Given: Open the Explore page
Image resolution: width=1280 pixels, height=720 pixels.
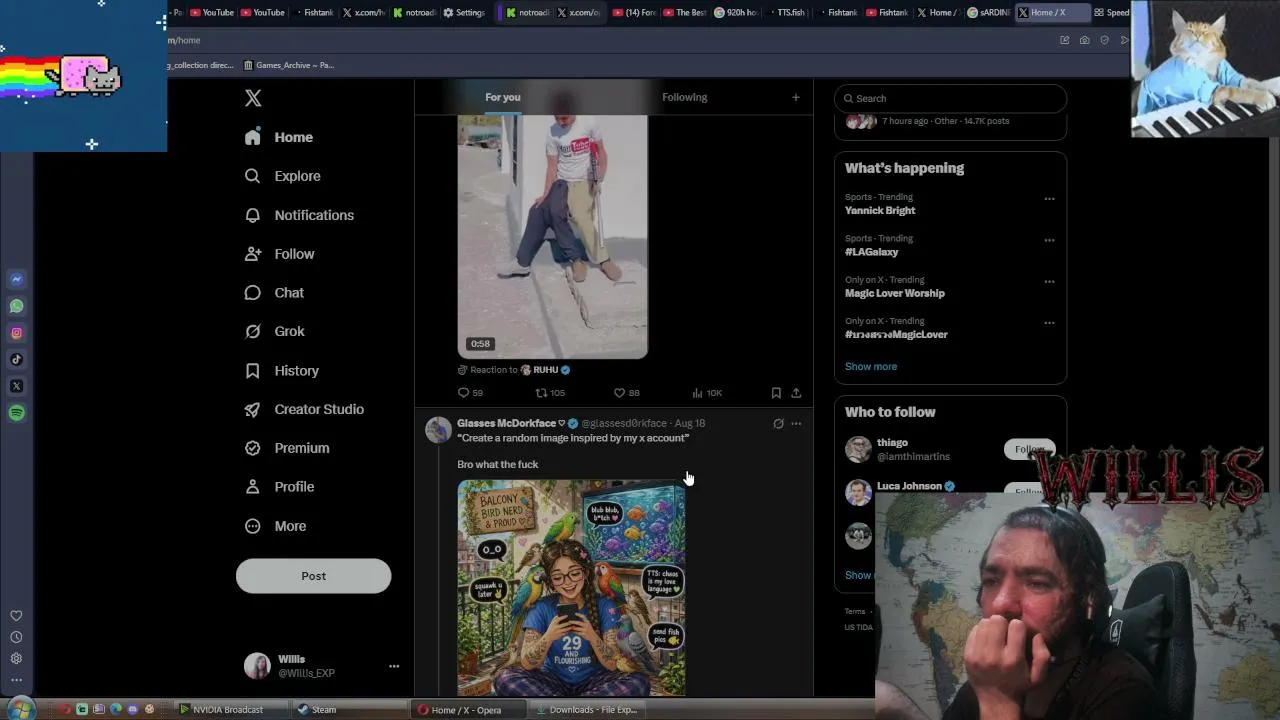Looking at the screenshot, I should [x=283, y=176].
